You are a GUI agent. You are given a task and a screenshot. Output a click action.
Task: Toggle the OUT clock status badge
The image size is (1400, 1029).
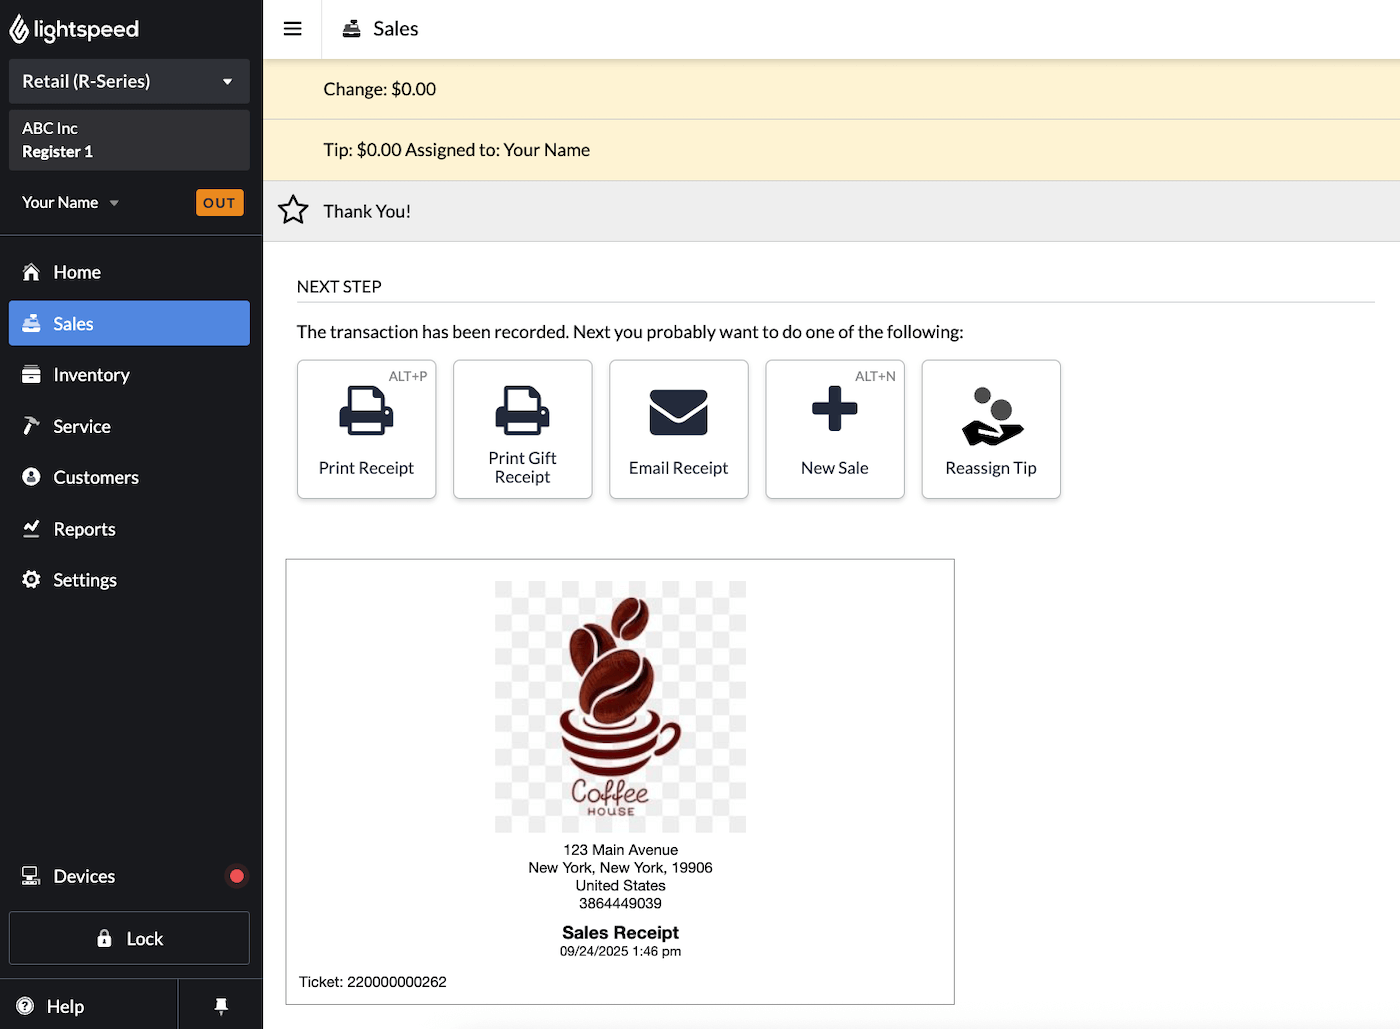coord(219,203)
